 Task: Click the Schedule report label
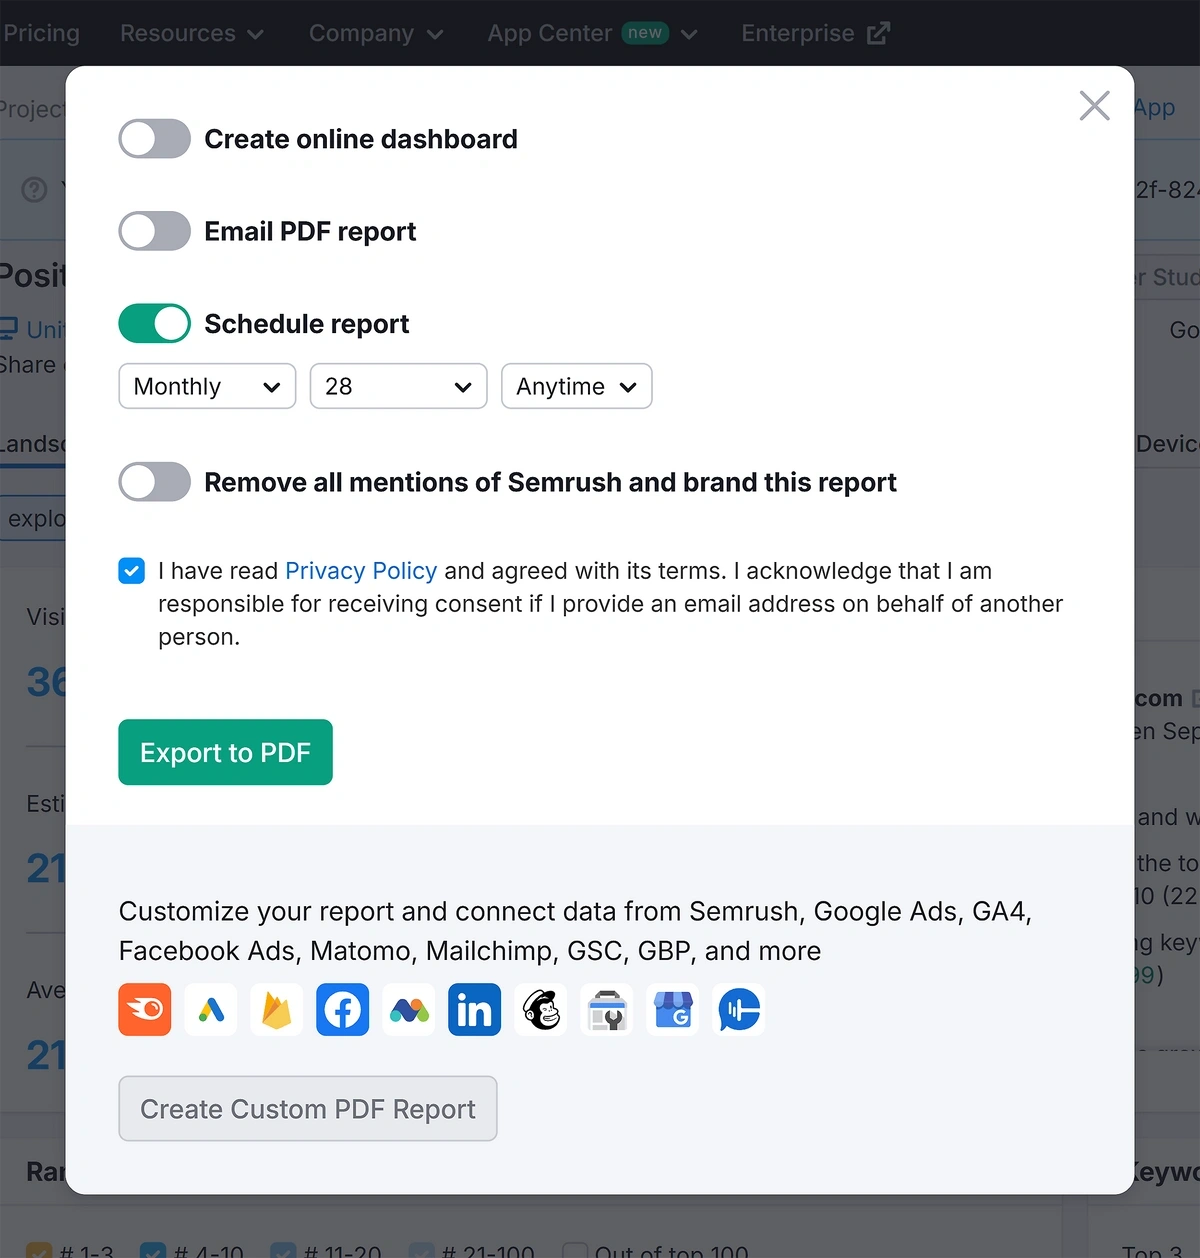[307, 324]
